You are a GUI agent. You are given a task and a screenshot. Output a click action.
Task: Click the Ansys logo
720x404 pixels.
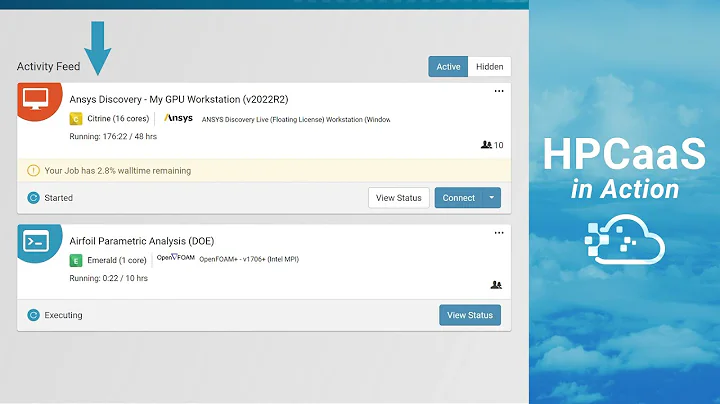(178, 118)
